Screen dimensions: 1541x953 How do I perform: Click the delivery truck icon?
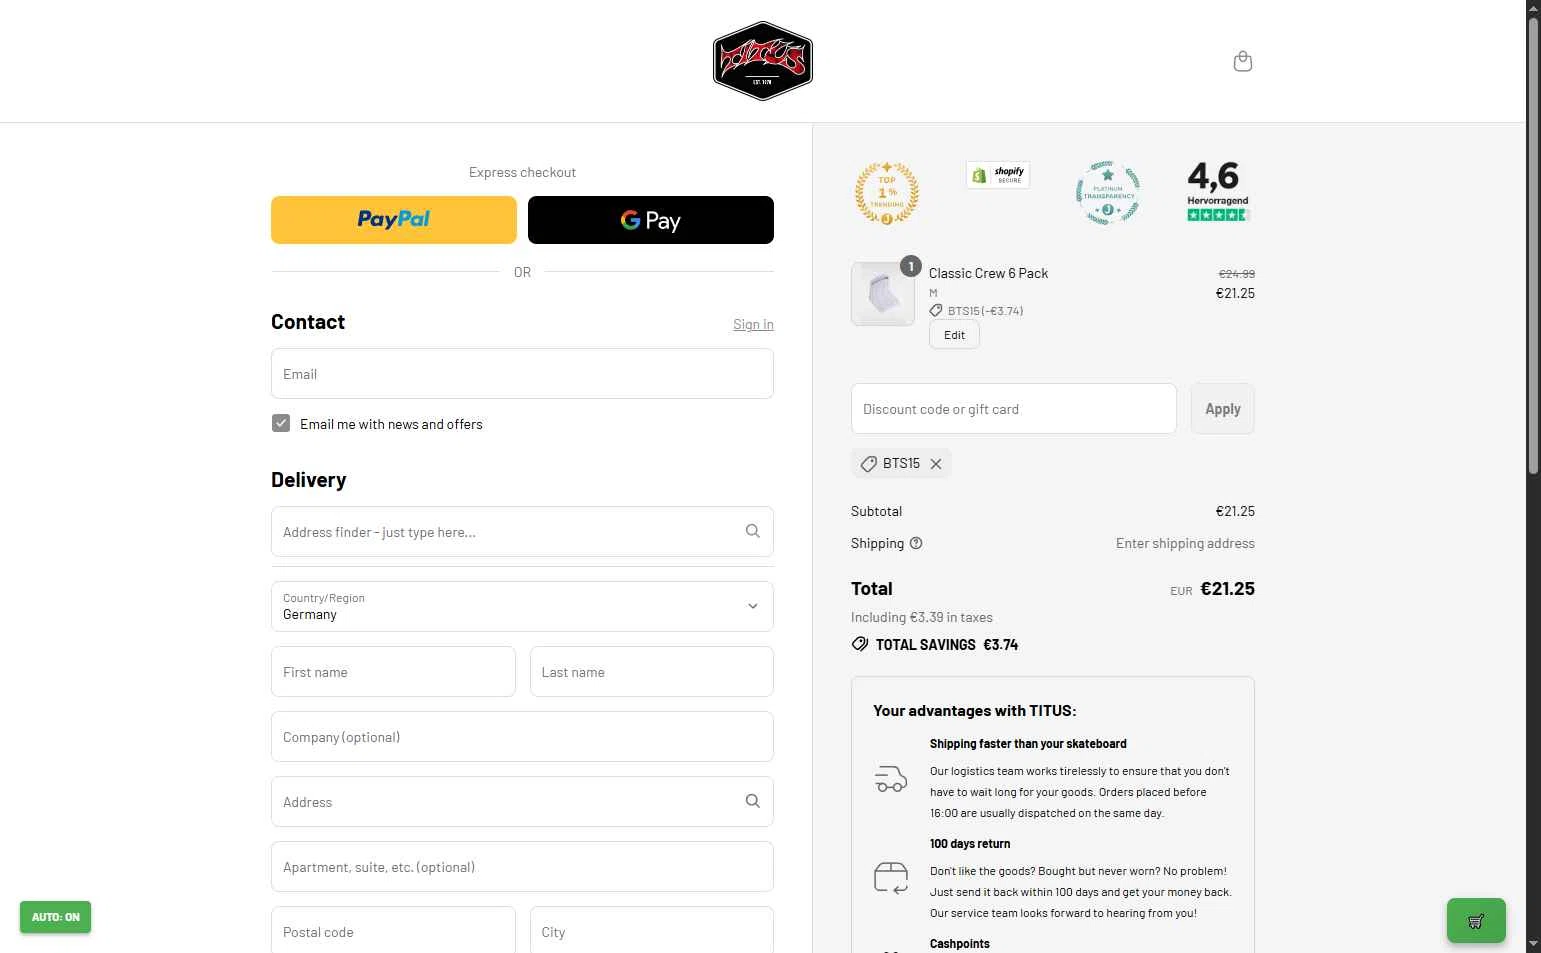pyautogui.click(x=891, y=778)
